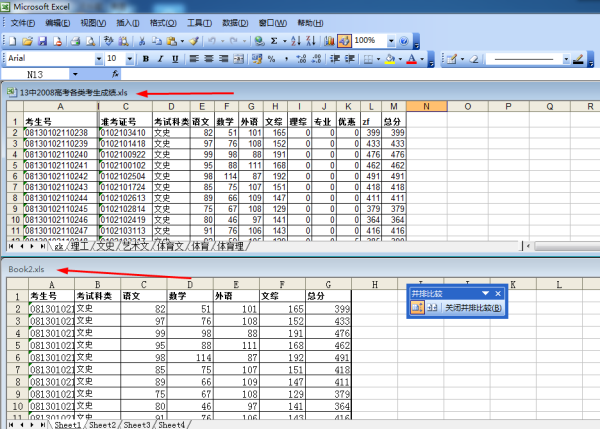This screenshot has height=429, width=600.
Task: Toggle Bold formatting
Action: click(x=145, y=59)
